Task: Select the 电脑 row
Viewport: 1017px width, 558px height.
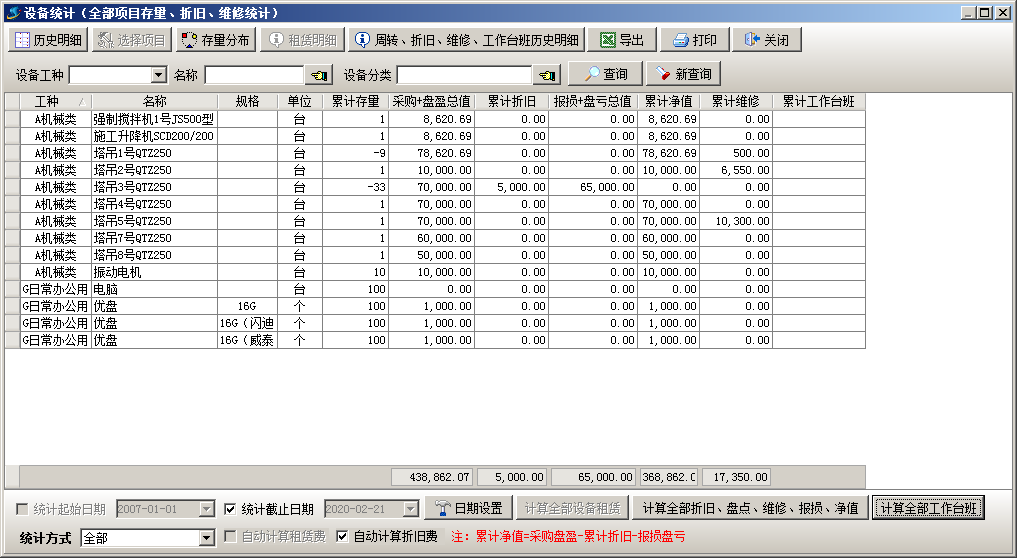Action: (x=435, y=289)
